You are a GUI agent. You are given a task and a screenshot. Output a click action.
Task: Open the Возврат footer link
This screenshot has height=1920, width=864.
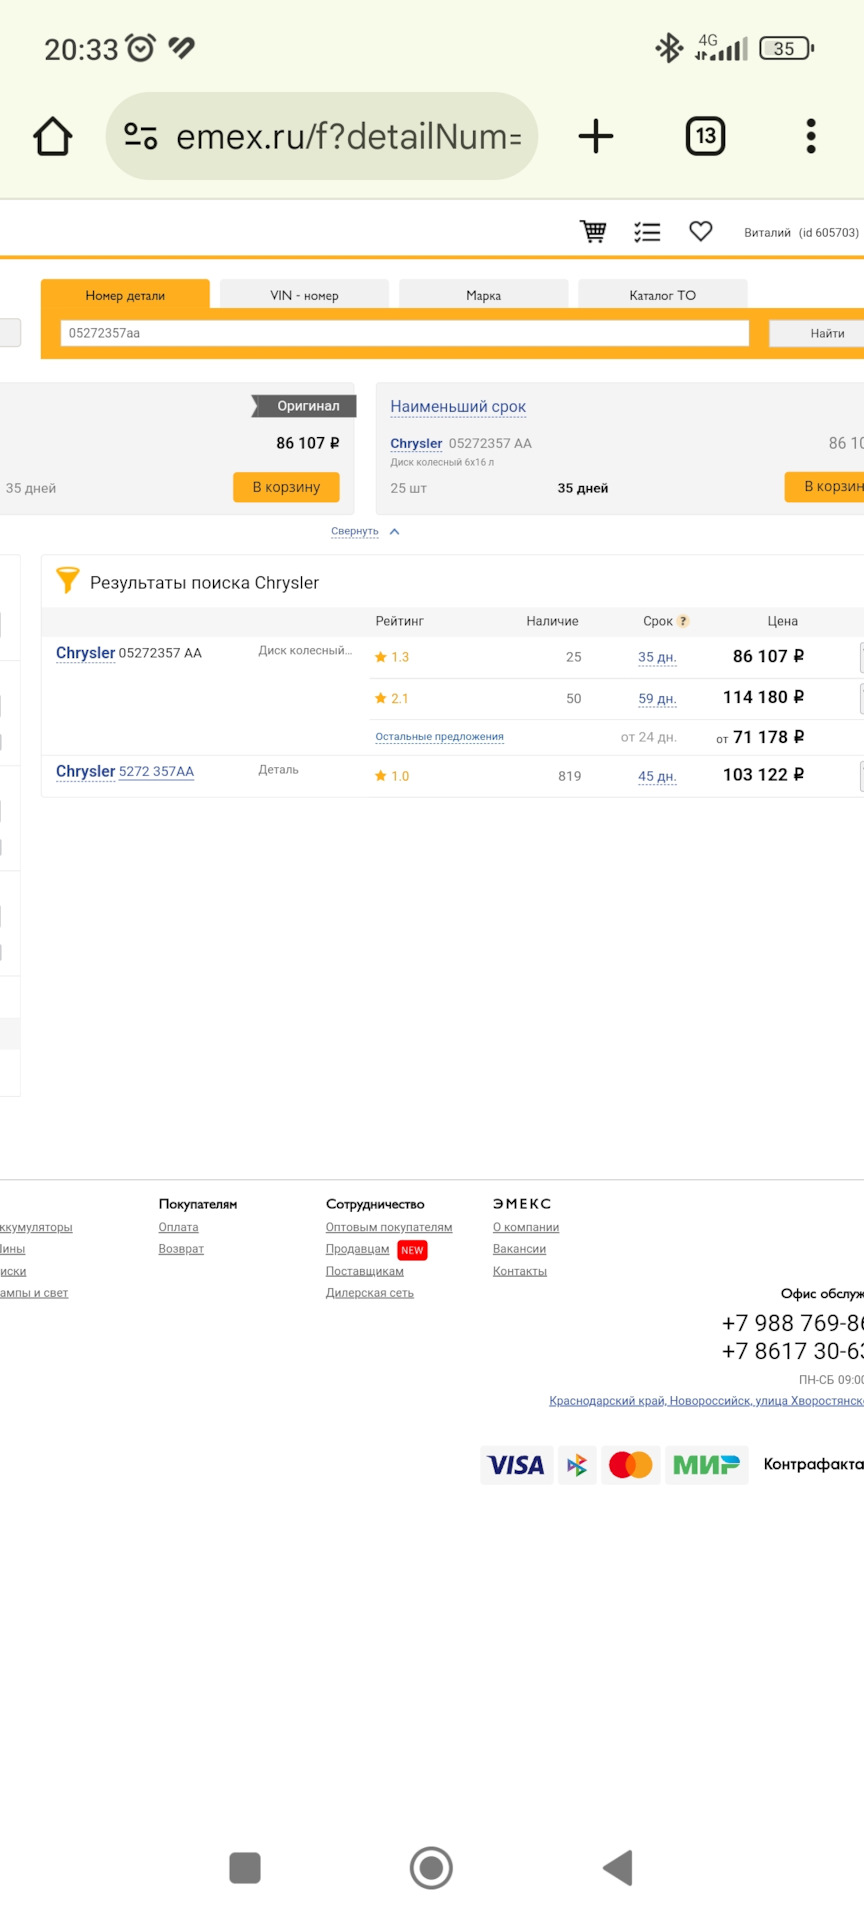(181, 1249)
